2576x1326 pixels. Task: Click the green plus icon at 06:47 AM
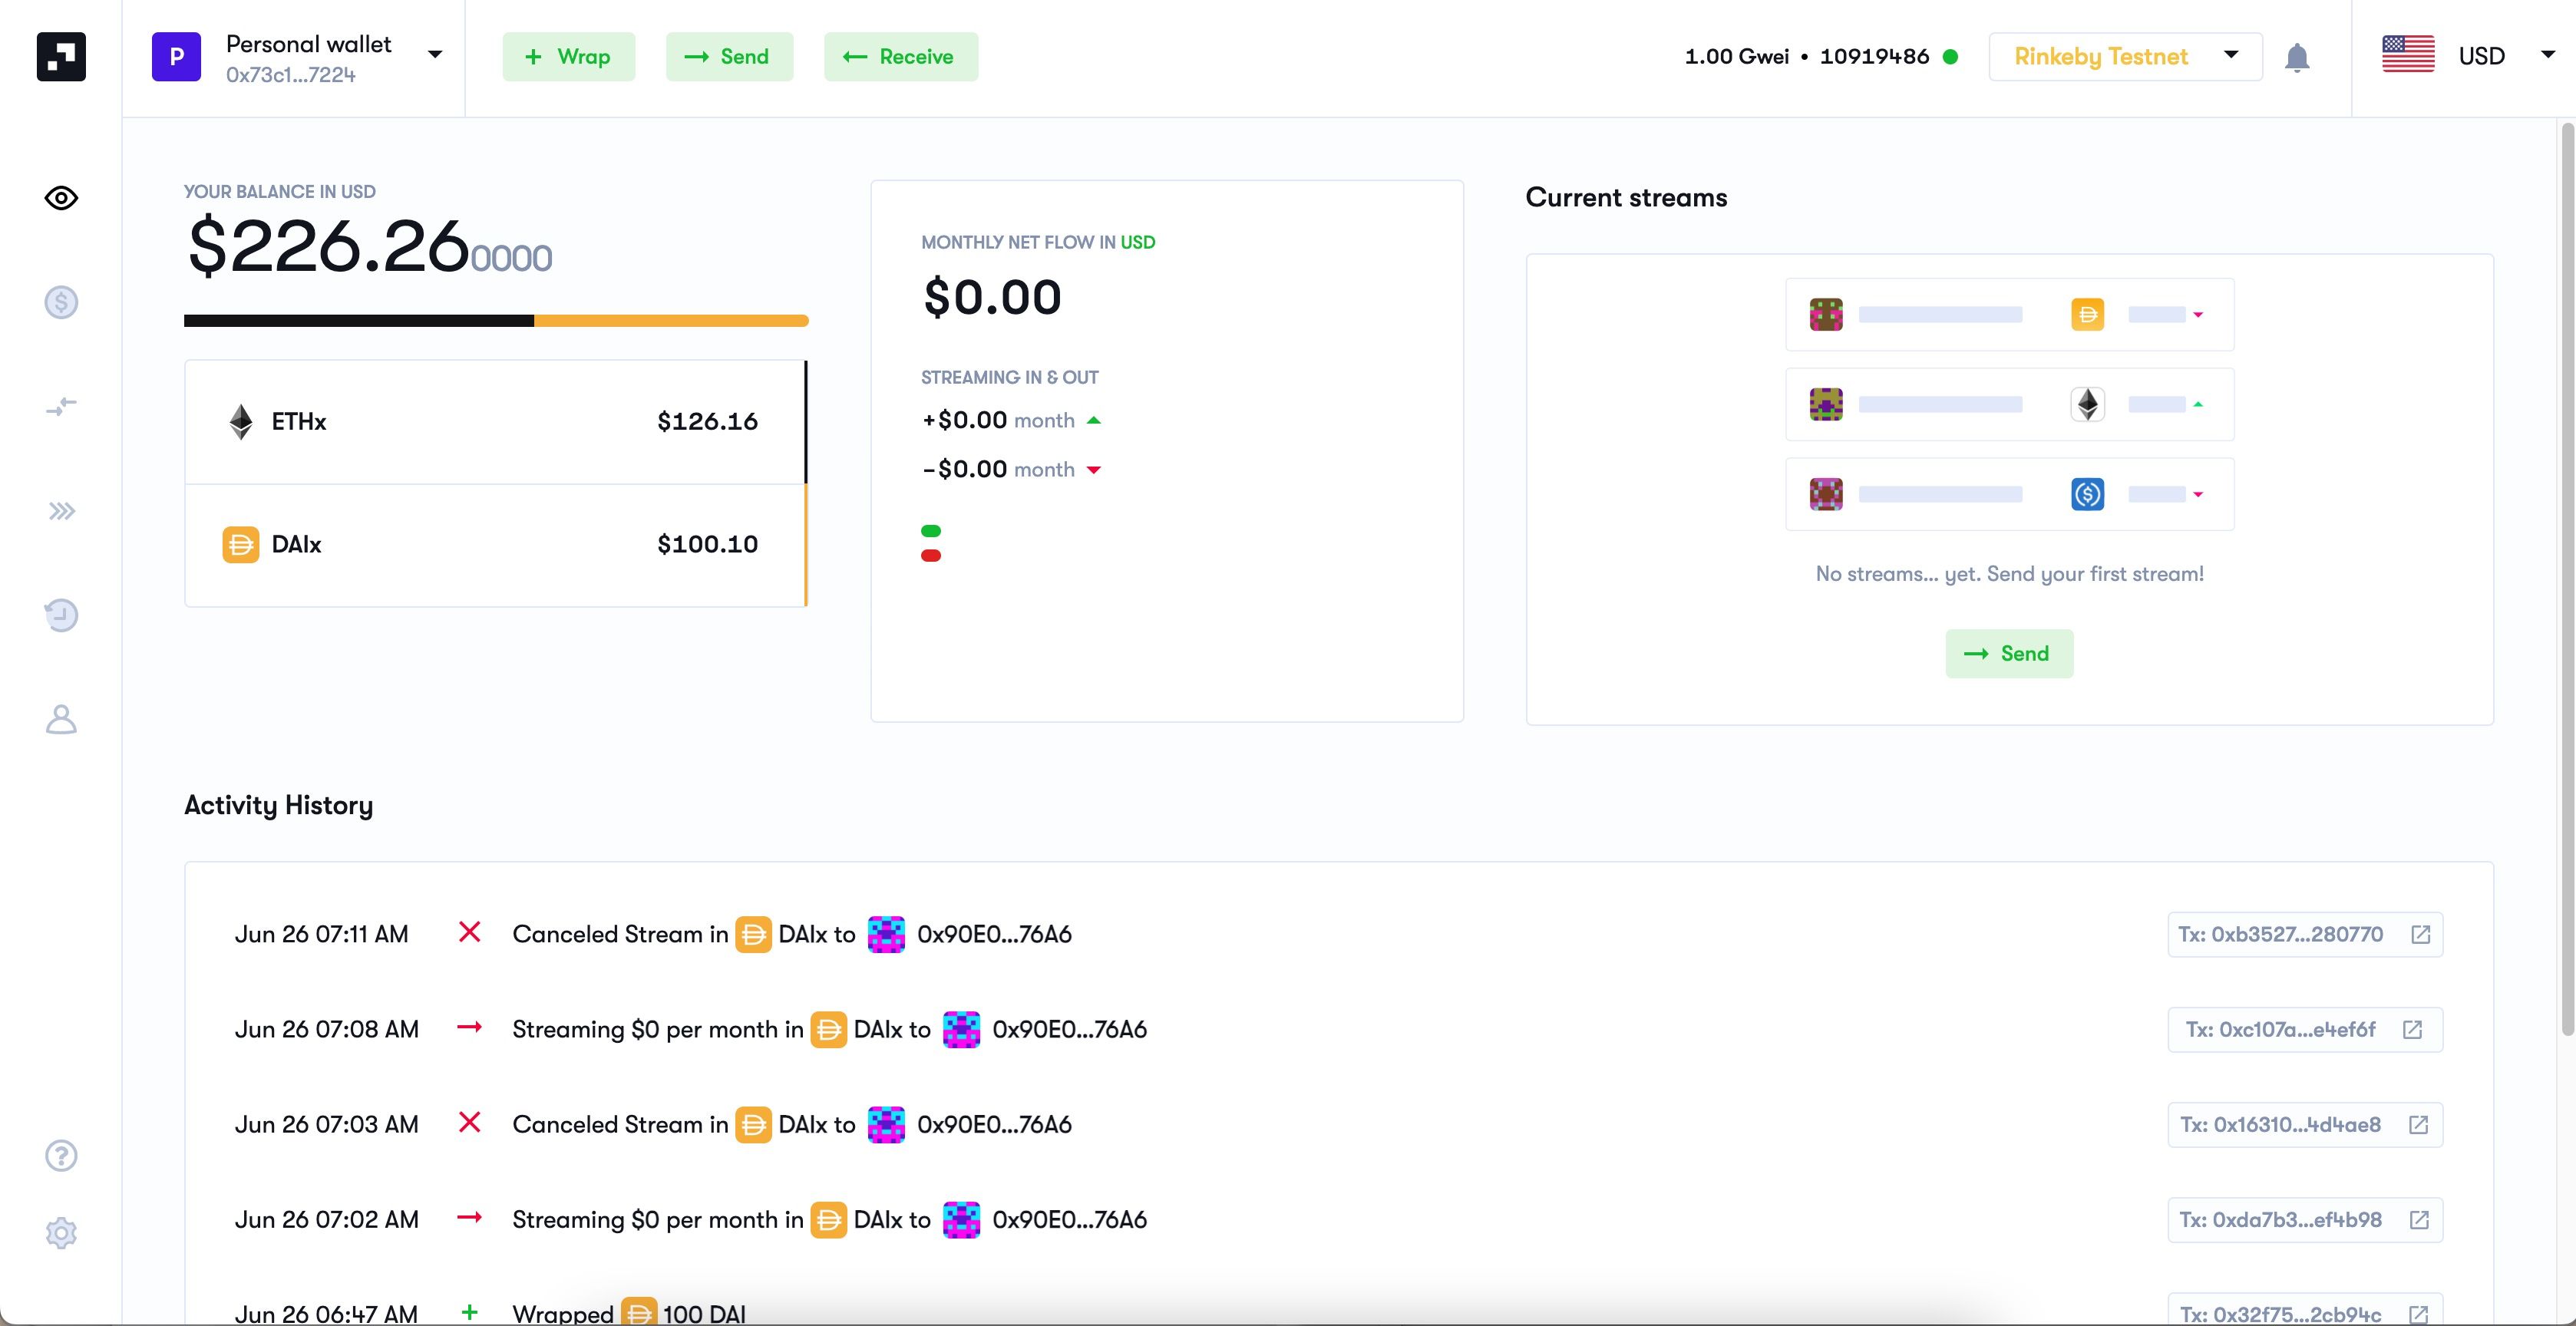point(469,1311)
